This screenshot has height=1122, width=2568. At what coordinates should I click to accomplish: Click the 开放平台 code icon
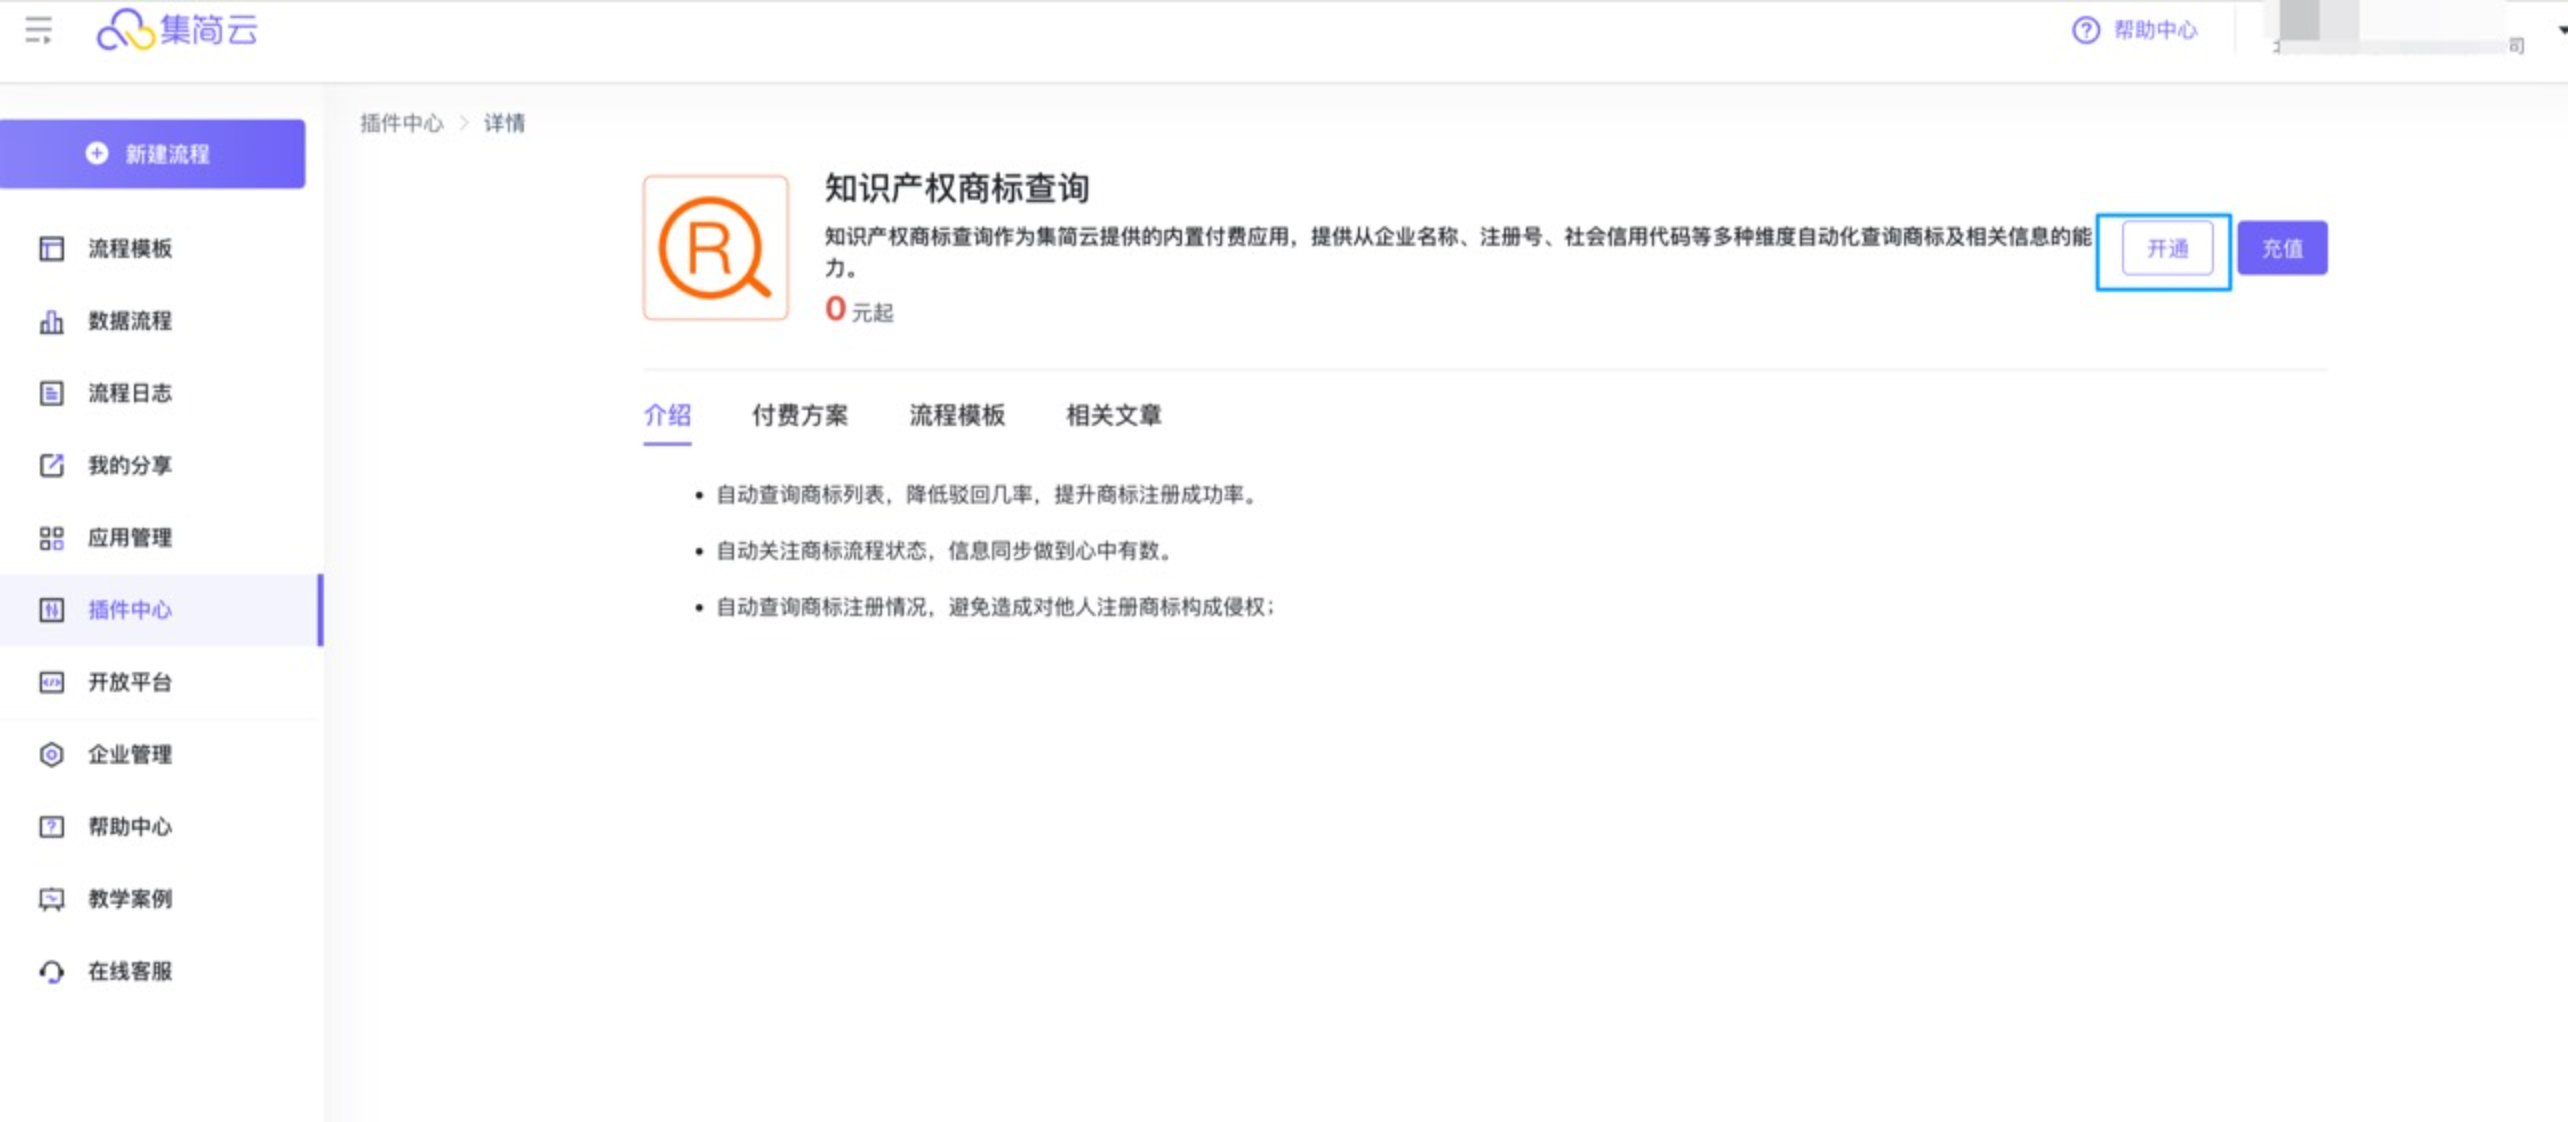click(51, 682)
